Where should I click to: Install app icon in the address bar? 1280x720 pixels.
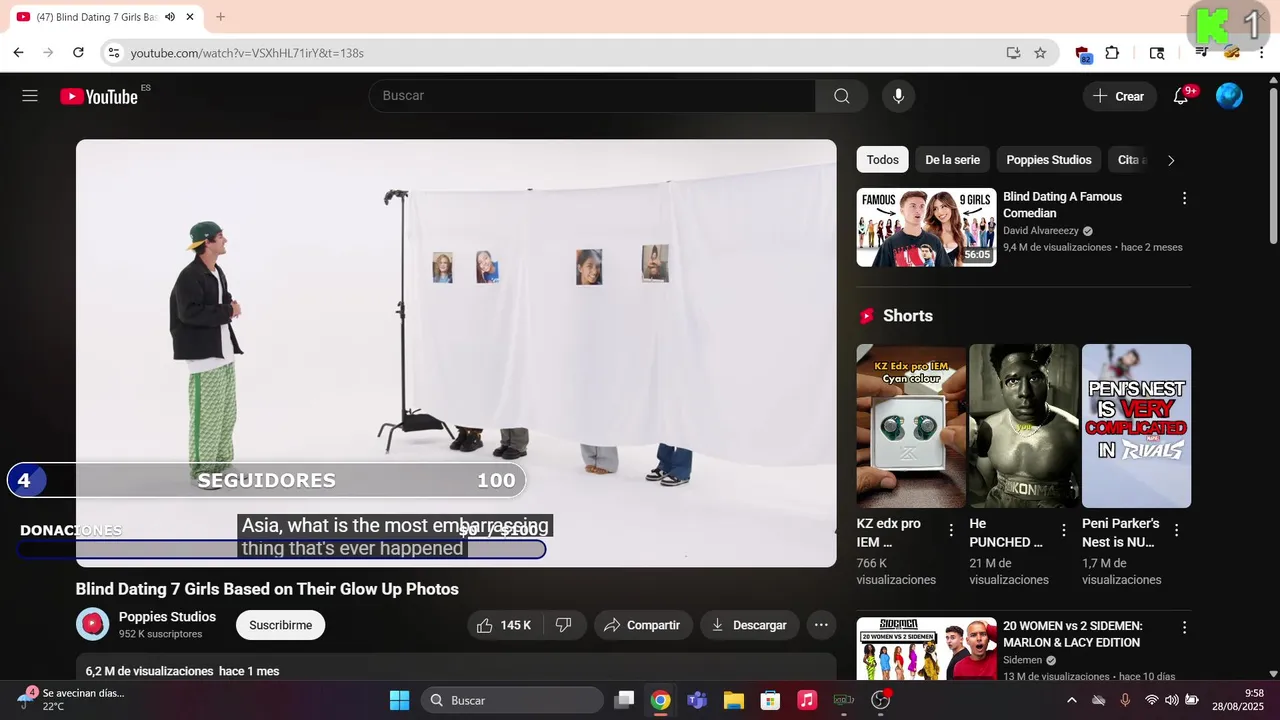click(1013, 53)
